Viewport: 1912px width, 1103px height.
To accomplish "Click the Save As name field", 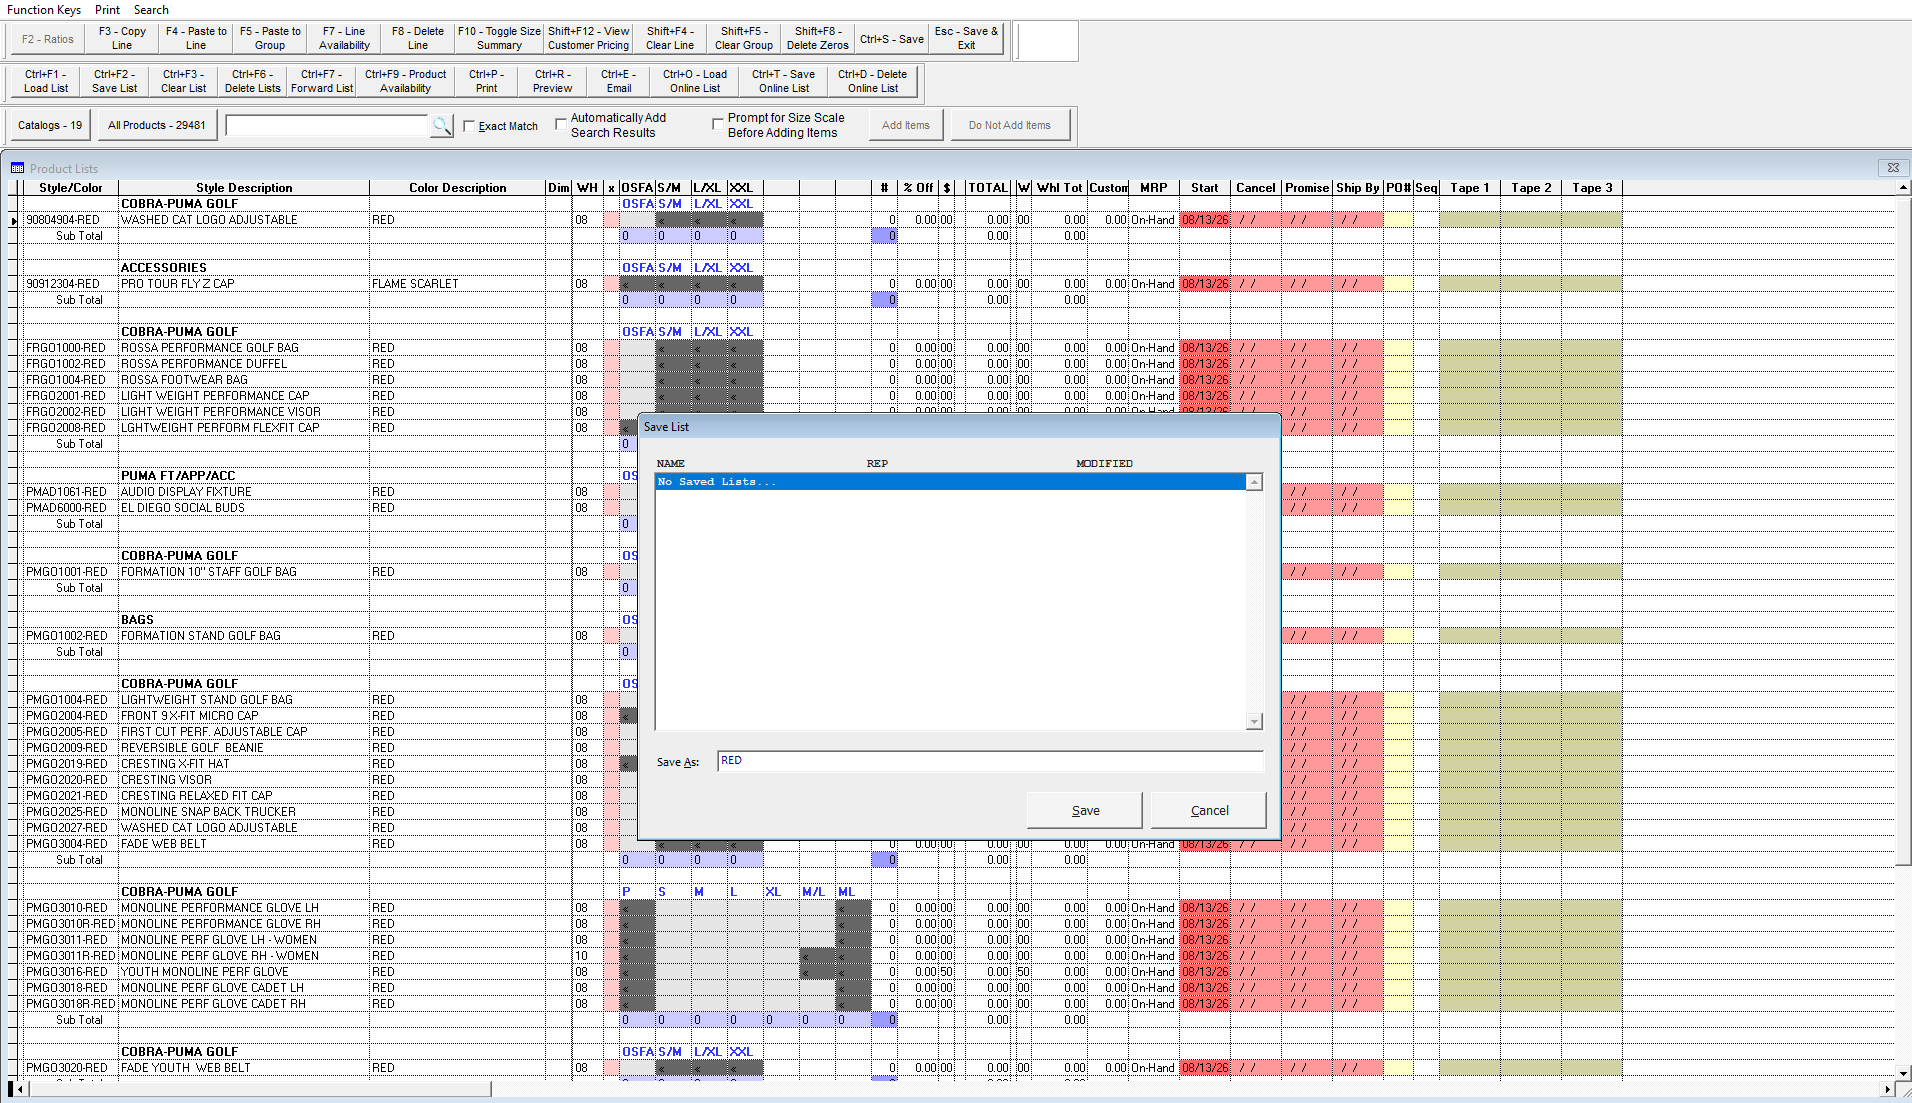I will pos(990,761).
